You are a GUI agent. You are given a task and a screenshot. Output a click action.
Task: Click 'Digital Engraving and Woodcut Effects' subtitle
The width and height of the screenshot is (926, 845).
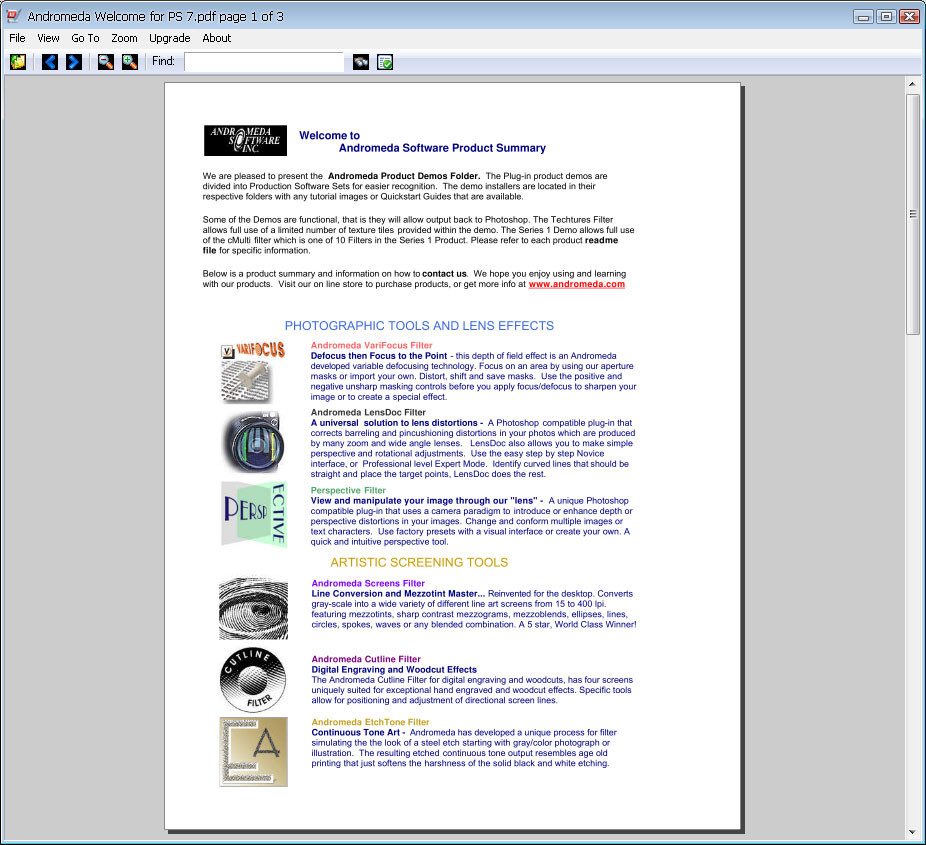(394, 670)
